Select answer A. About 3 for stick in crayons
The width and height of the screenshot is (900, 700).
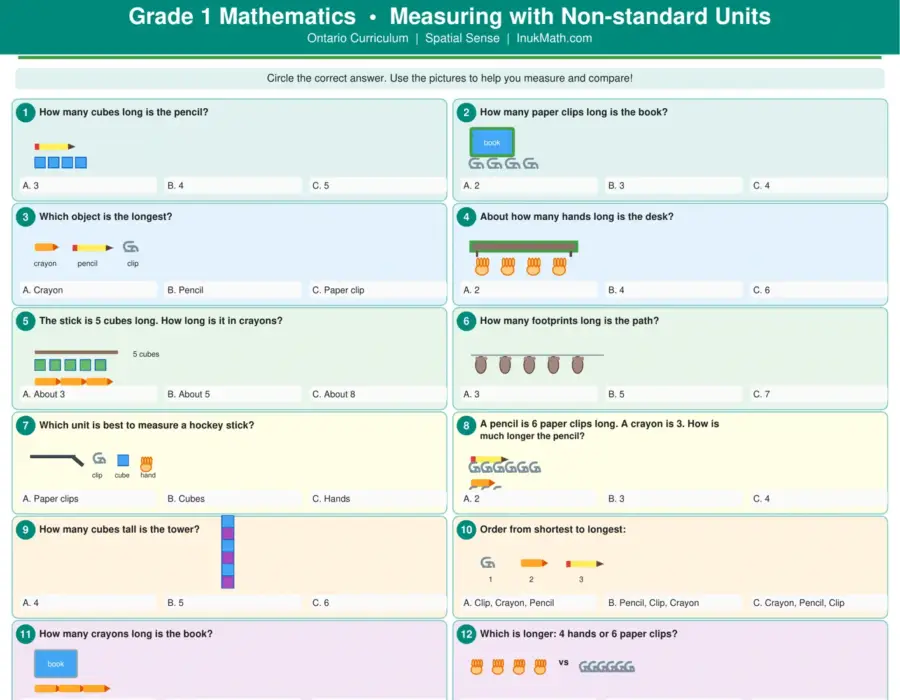[87, 394]
